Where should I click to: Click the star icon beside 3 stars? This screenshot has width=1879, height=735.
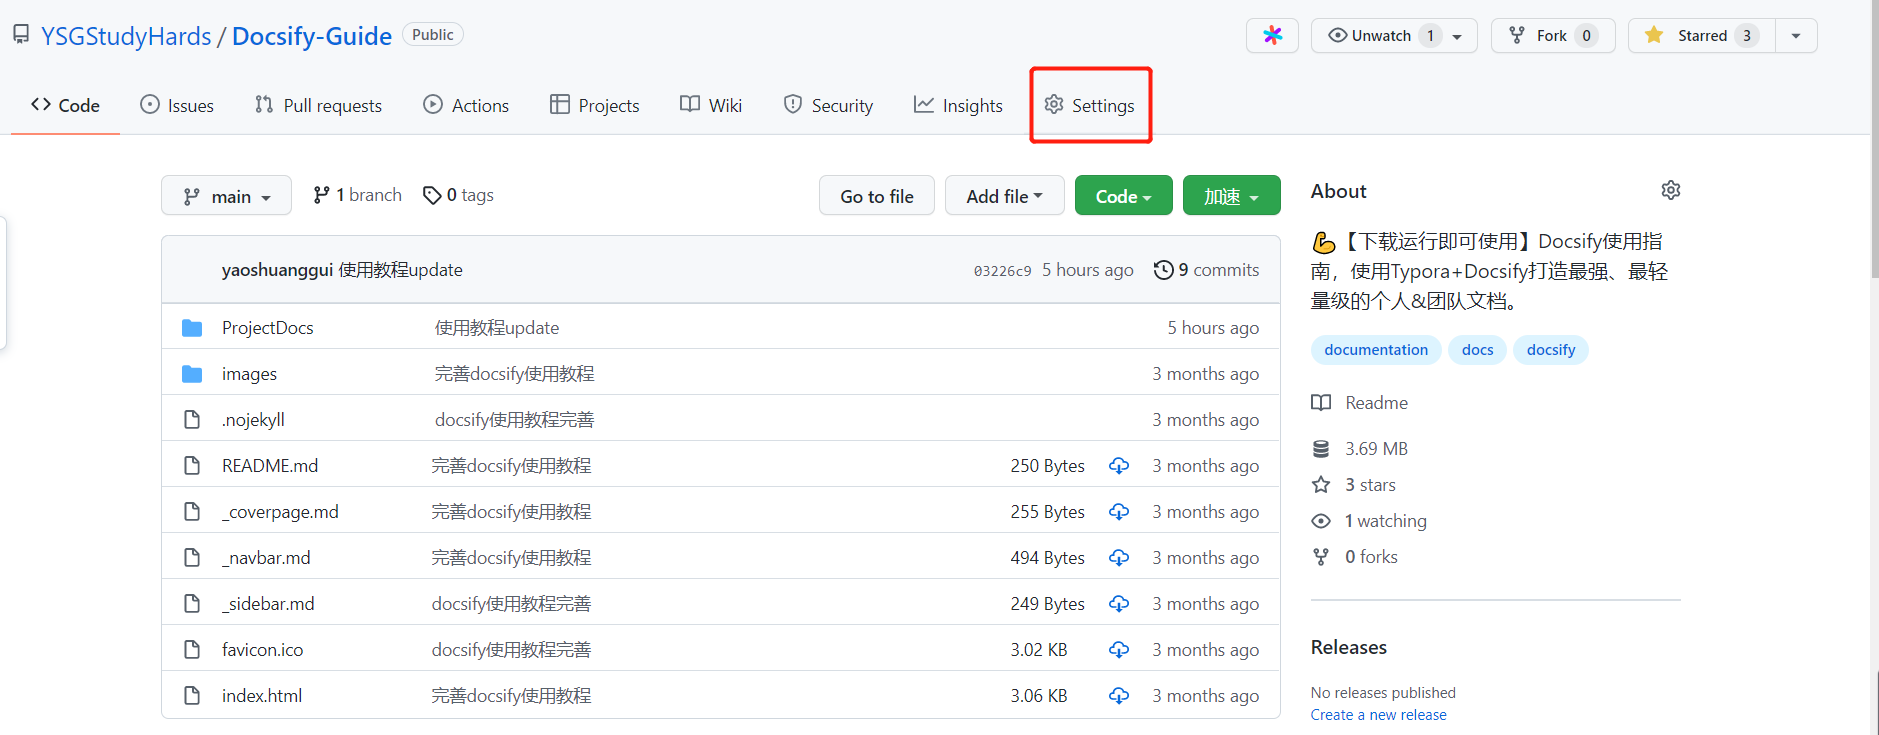tap(1321, 485)
